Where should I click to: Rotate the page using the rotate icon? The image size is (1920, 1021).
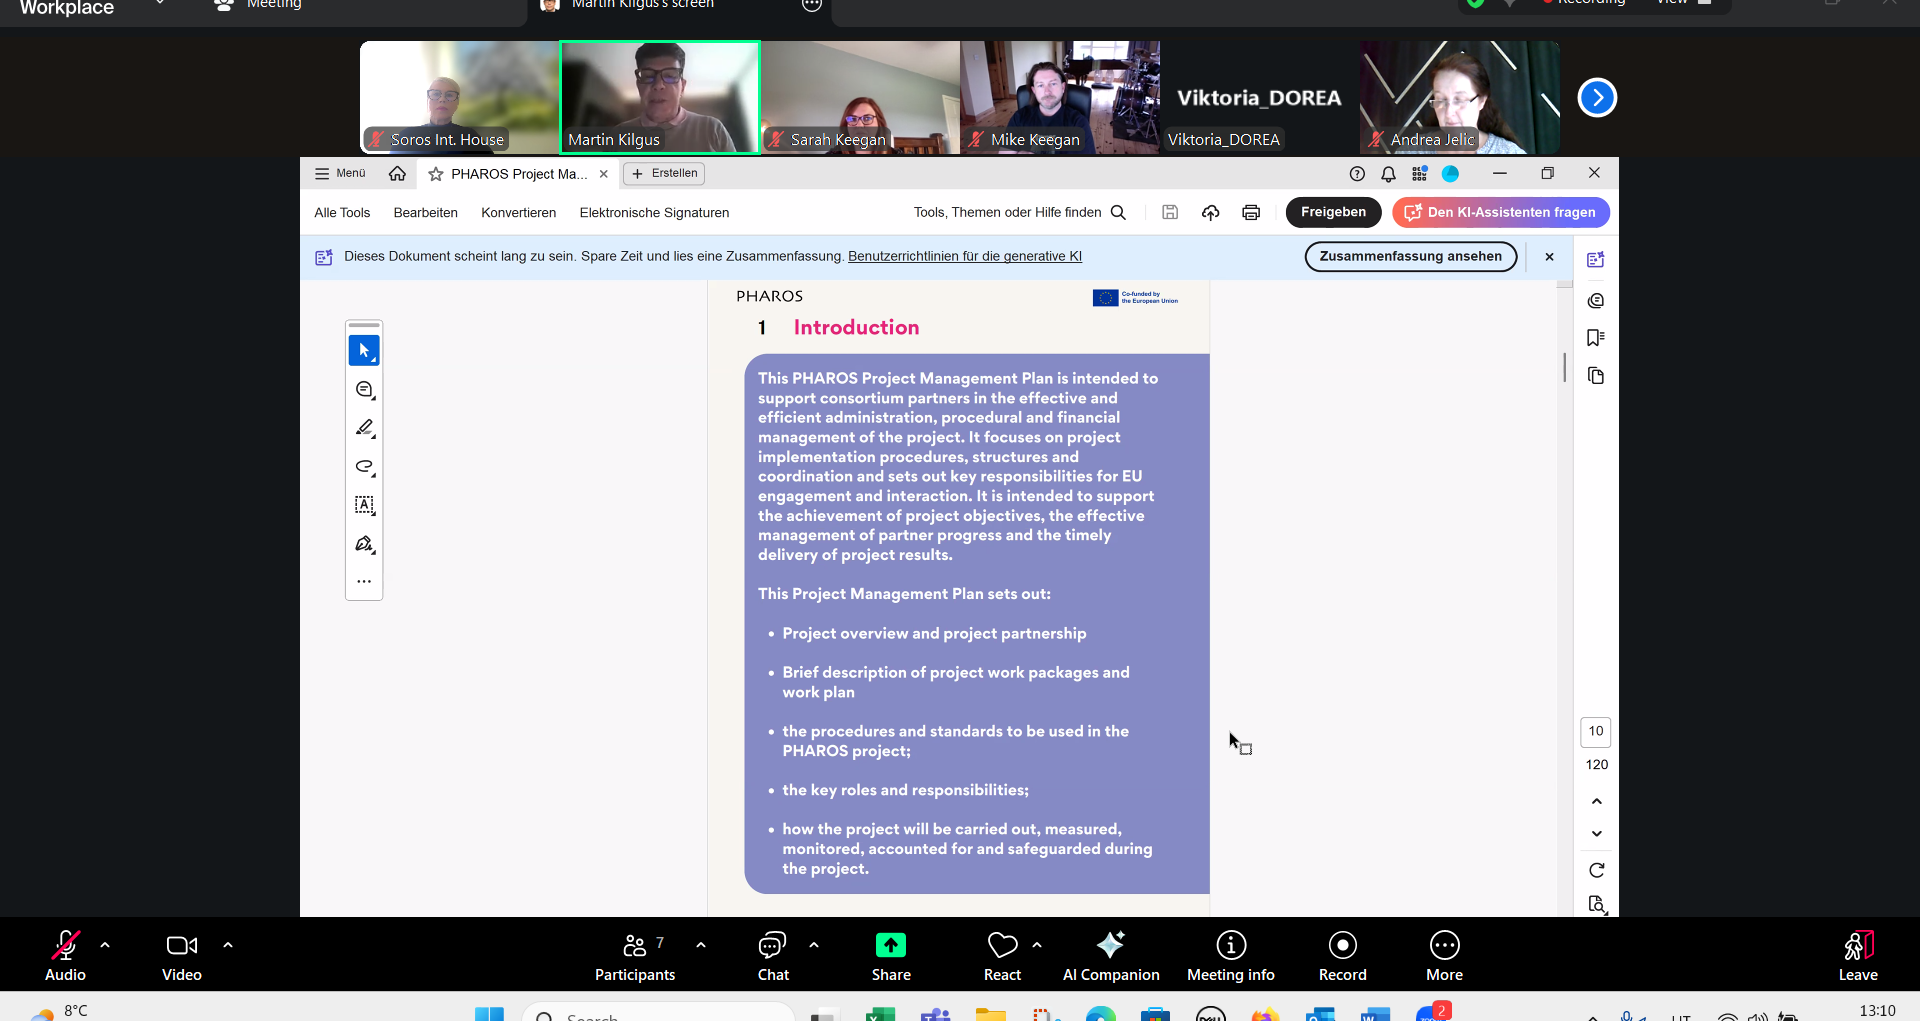coord(1596,870)
